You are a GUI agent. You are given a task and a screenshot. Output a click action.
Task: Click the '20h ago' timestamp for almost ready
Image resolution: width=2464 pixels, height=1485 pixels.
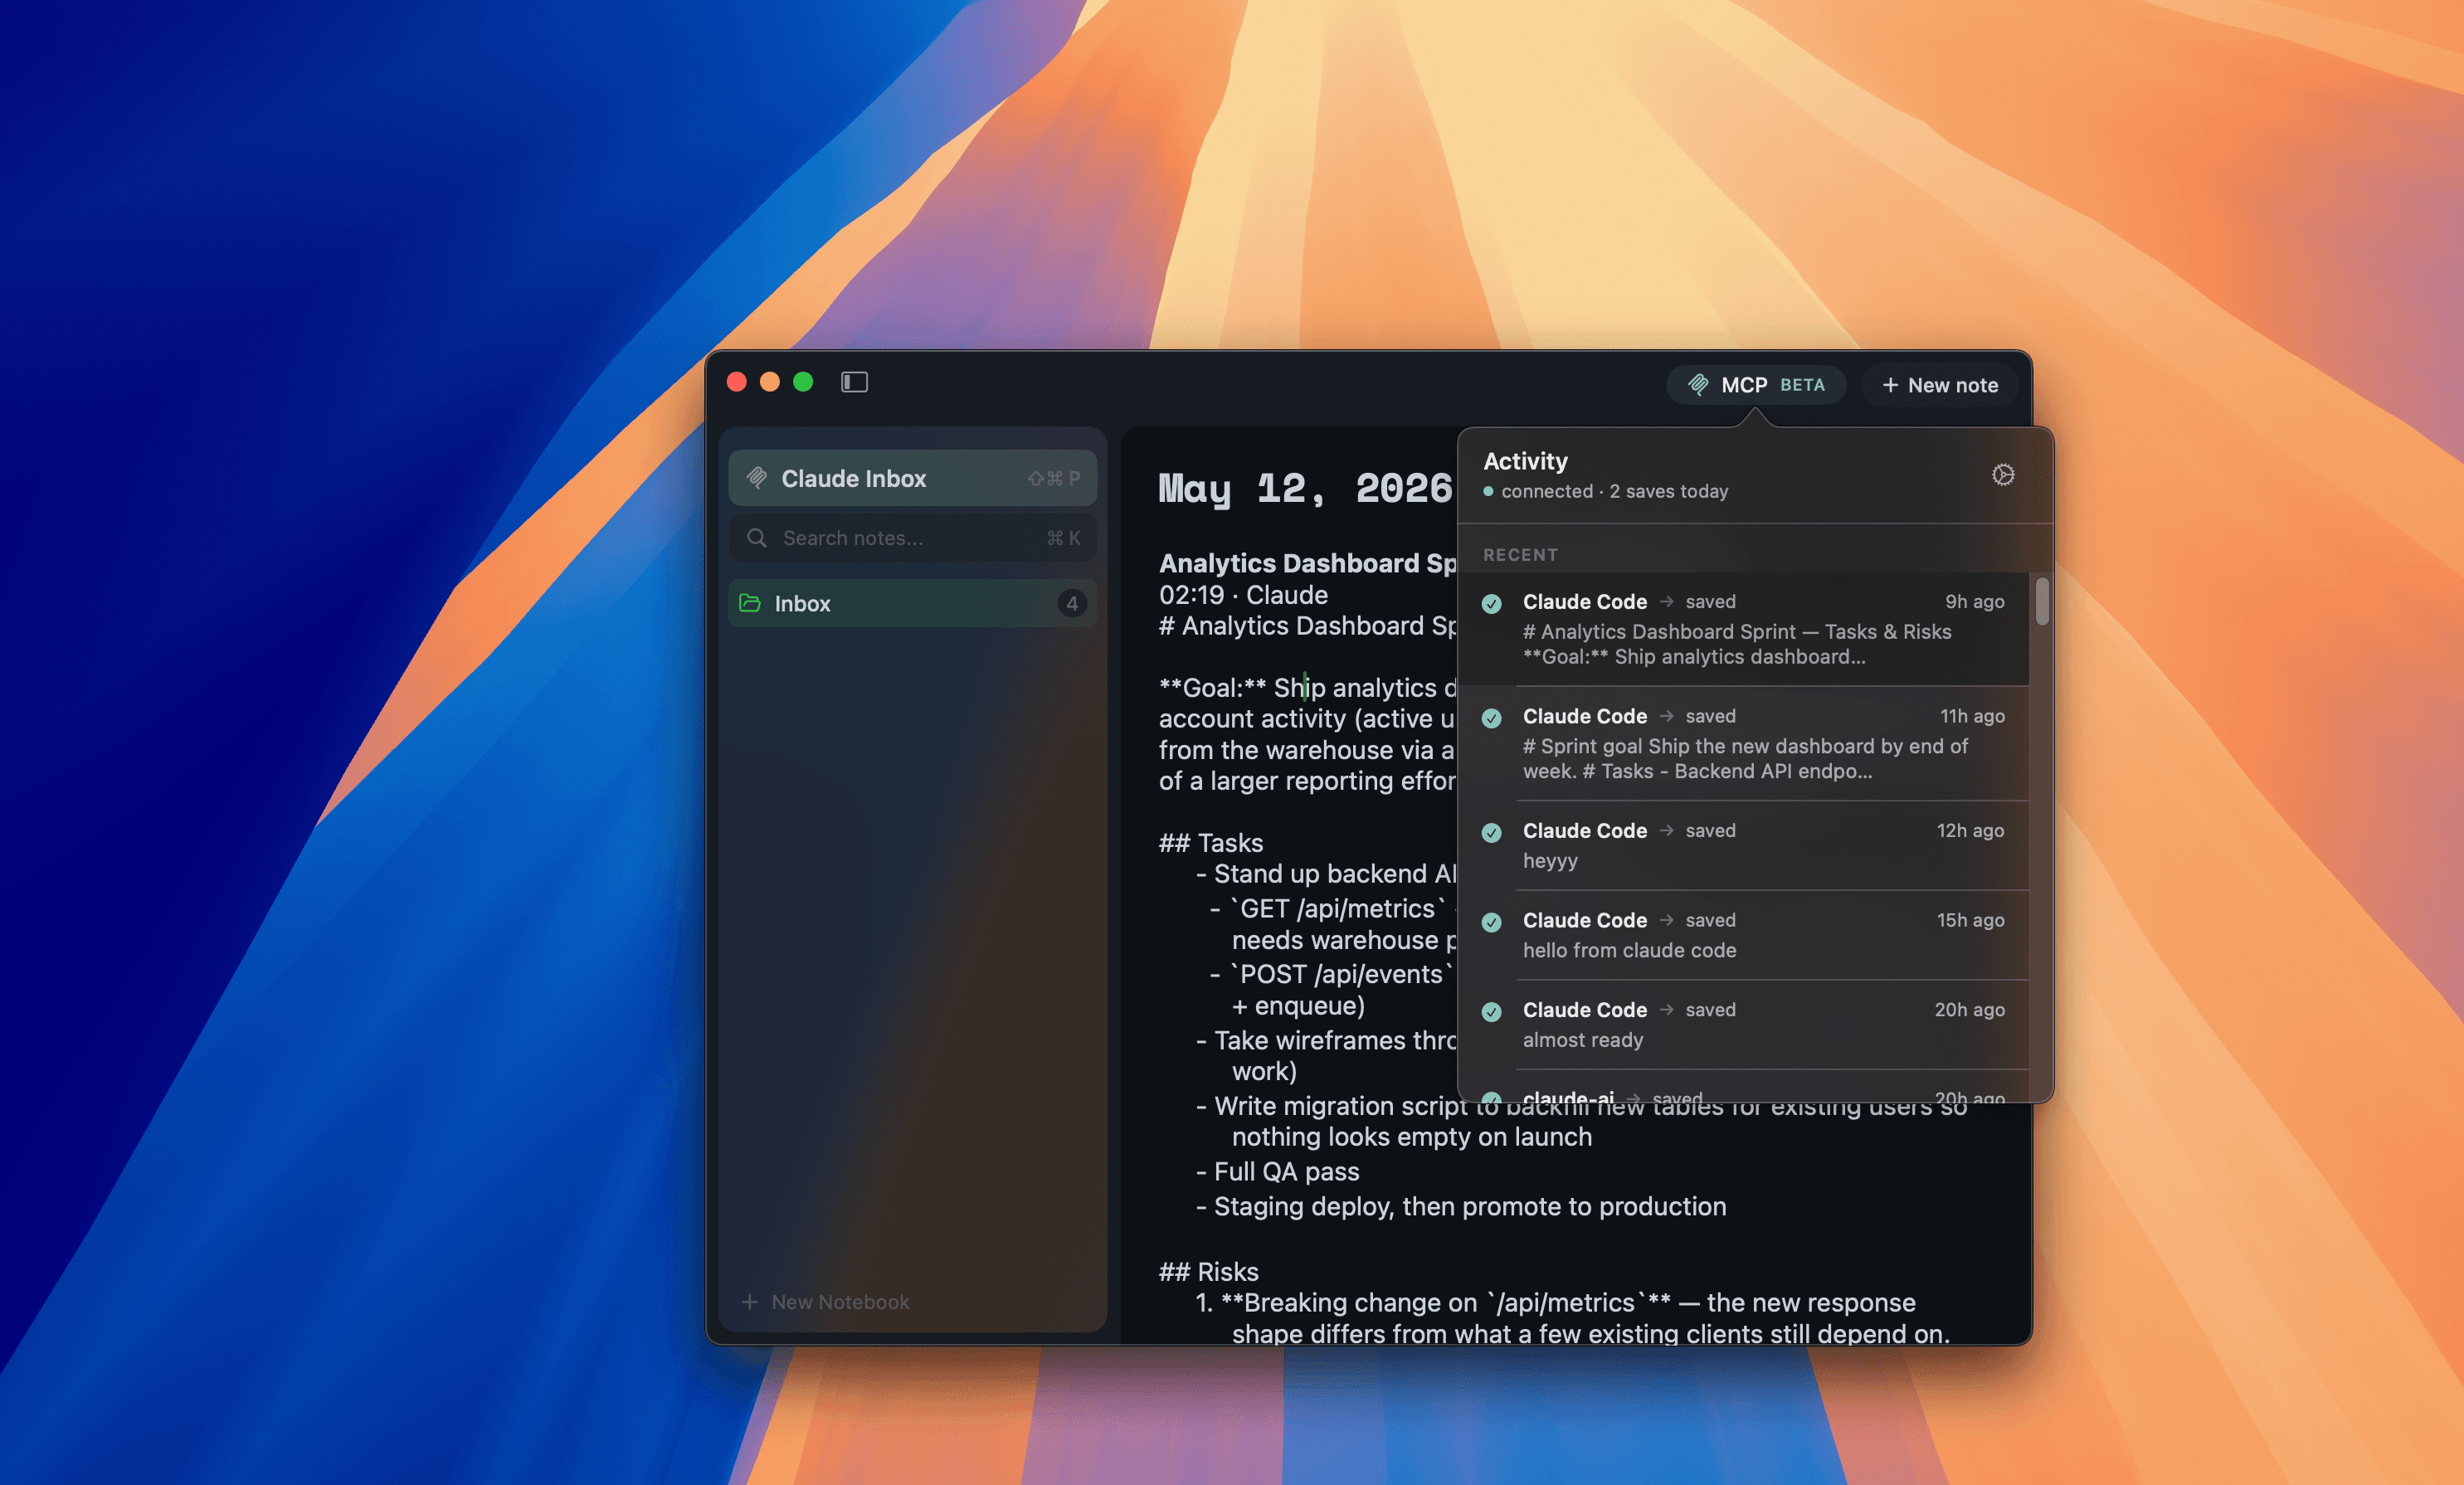pos(1969,1010)
